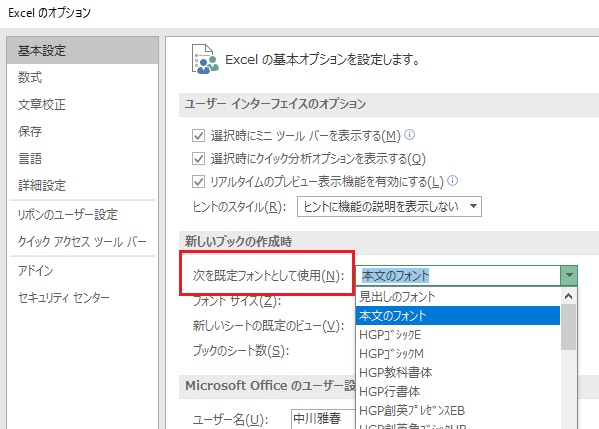Open the 言語 settings category
This screenshot has width=599, height=429.
(30, 159)
